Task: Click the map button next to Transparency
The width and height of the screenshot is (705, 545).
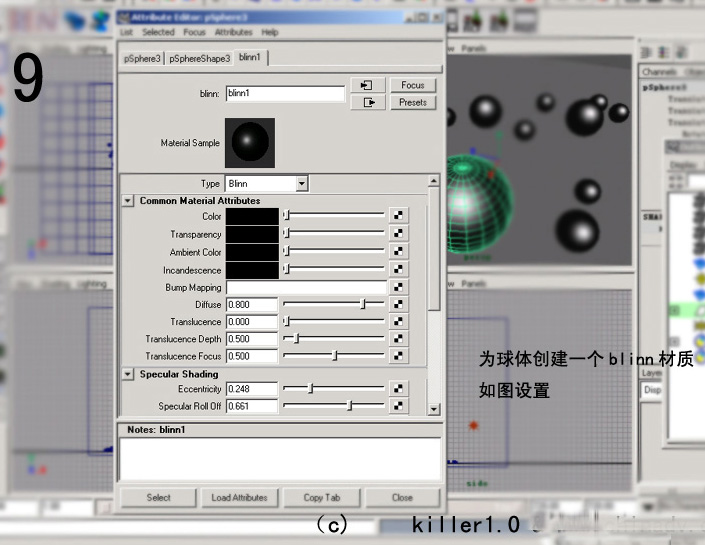Action: [x=398, y=233]
